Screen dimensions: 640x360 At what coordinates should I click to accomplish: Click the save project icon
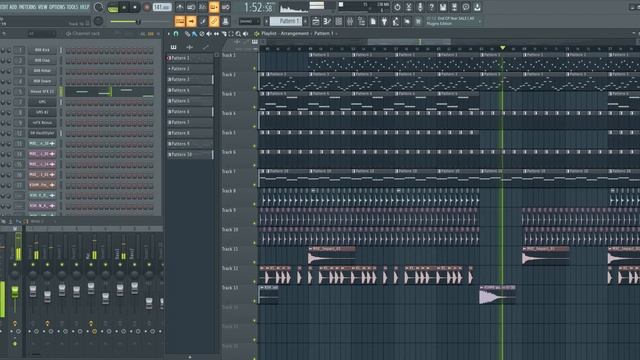pos(443,7)
